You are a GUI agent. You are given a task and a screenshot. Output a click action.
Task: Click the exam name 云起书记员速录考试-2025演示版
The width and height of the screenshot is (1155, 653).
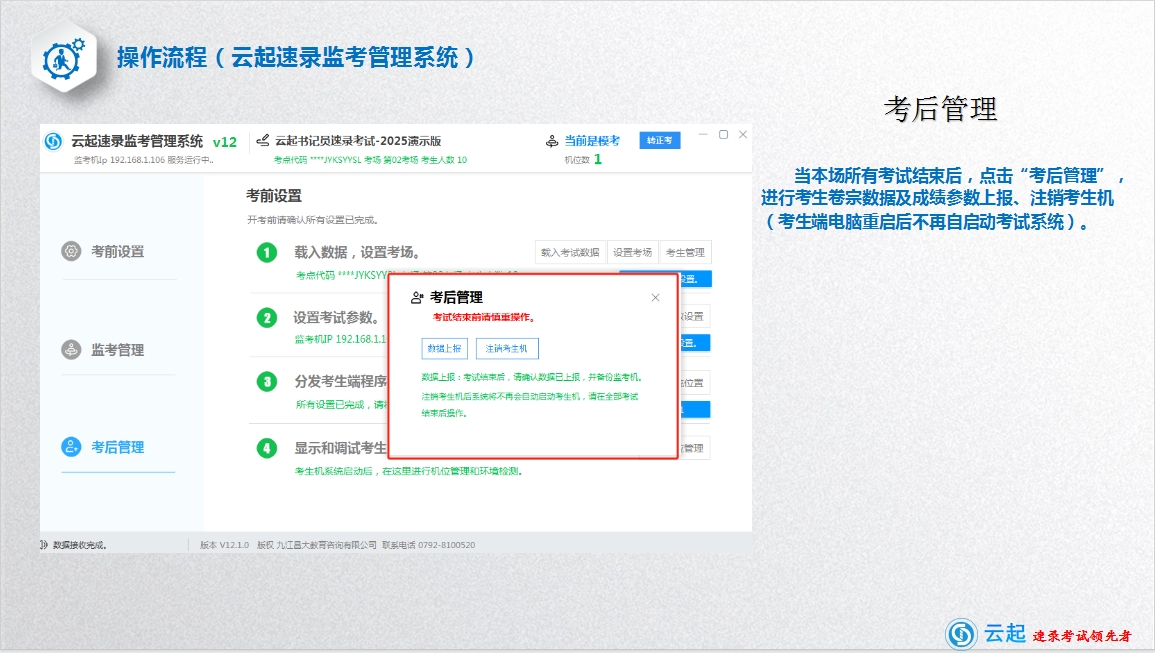tap(358, 140)
